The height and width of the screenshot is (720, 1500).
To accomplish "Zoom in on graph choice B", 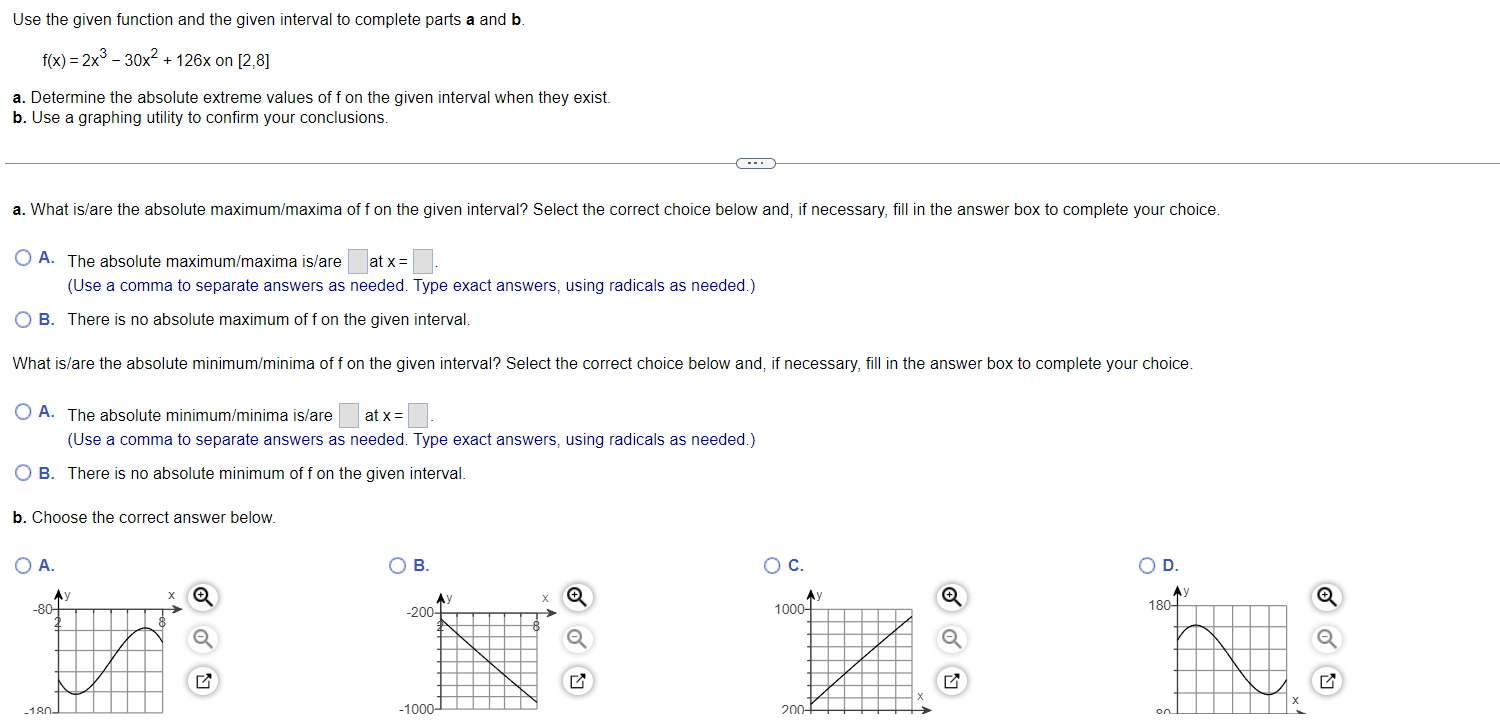I will tap(576, 596).
